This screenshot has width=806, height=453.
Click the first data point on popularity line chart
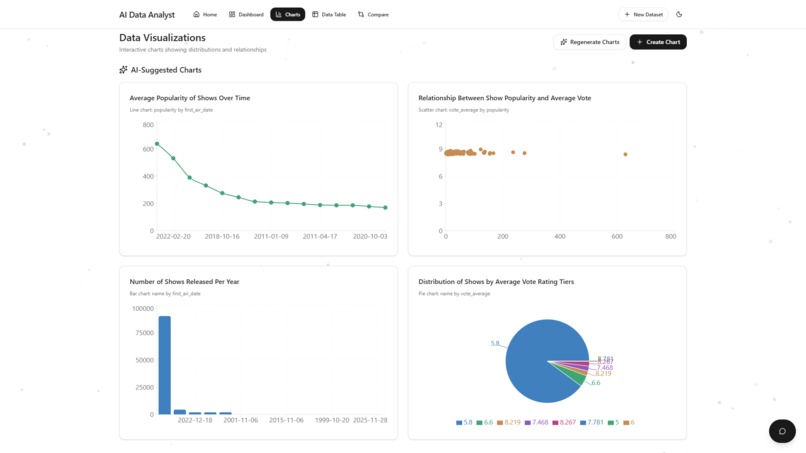point(157,144)
